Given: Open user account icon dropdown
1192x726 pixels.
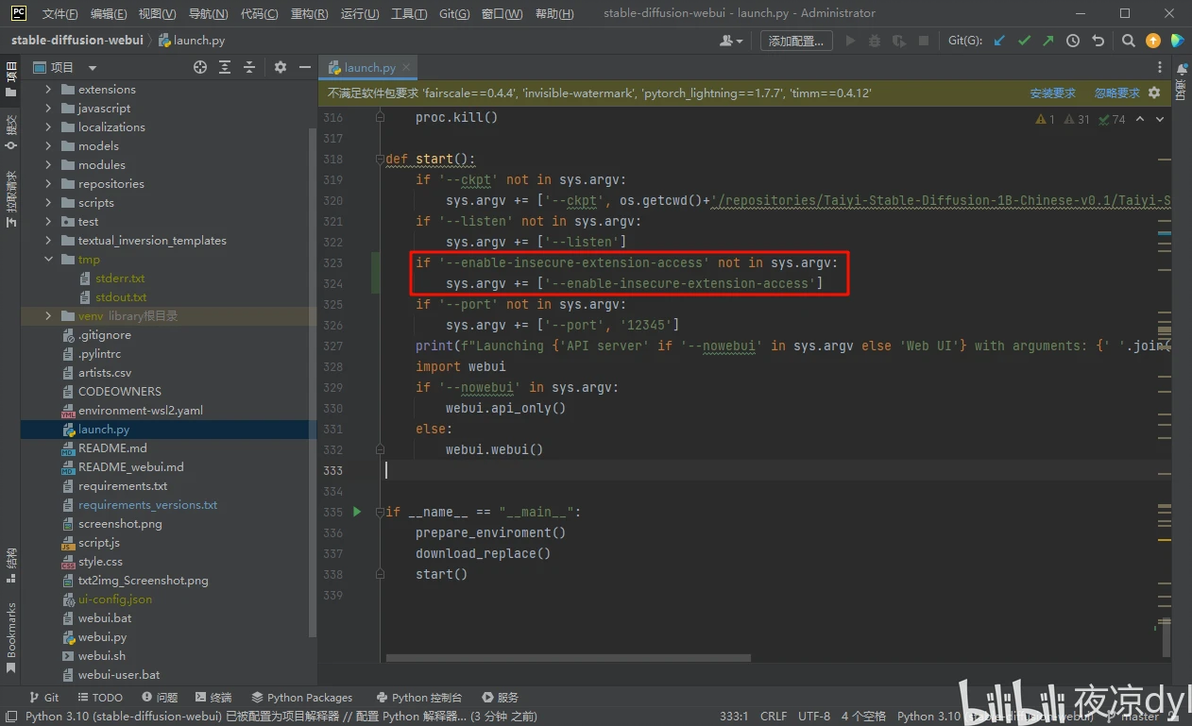Looking at the screenshot, I should (731, 41).
